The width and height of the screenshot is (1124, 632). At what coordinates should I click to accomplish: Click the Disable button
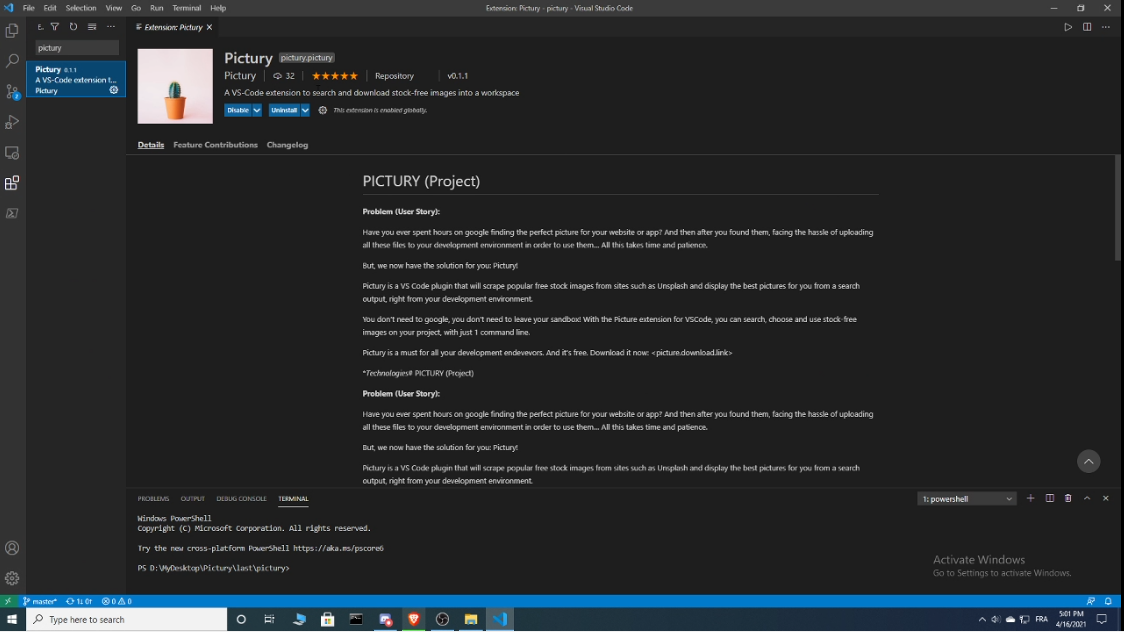238,110
